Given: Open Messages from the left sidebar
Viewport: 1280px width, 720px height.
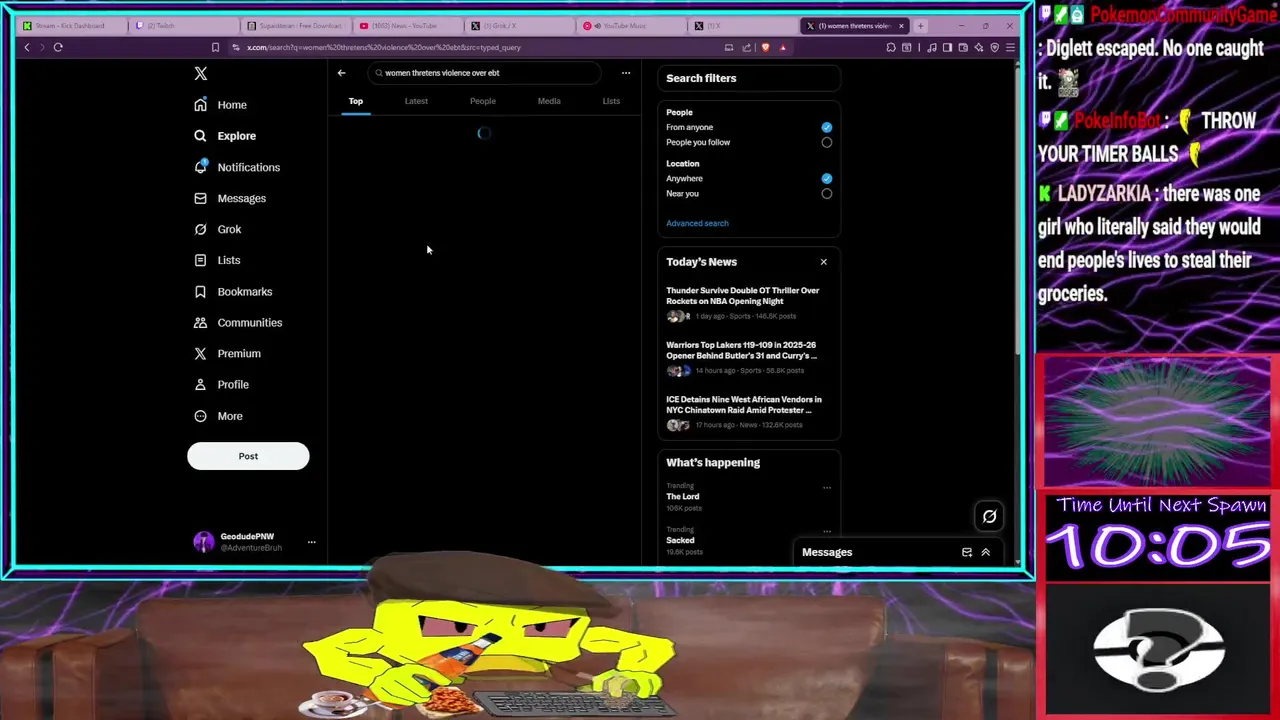Looking at the screenshot, I should tap(230, 198).
